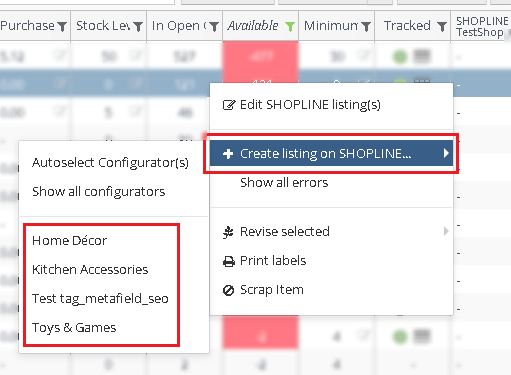
Task: Click grid icon in first row Tracked cell
Action: pos(422,56)
